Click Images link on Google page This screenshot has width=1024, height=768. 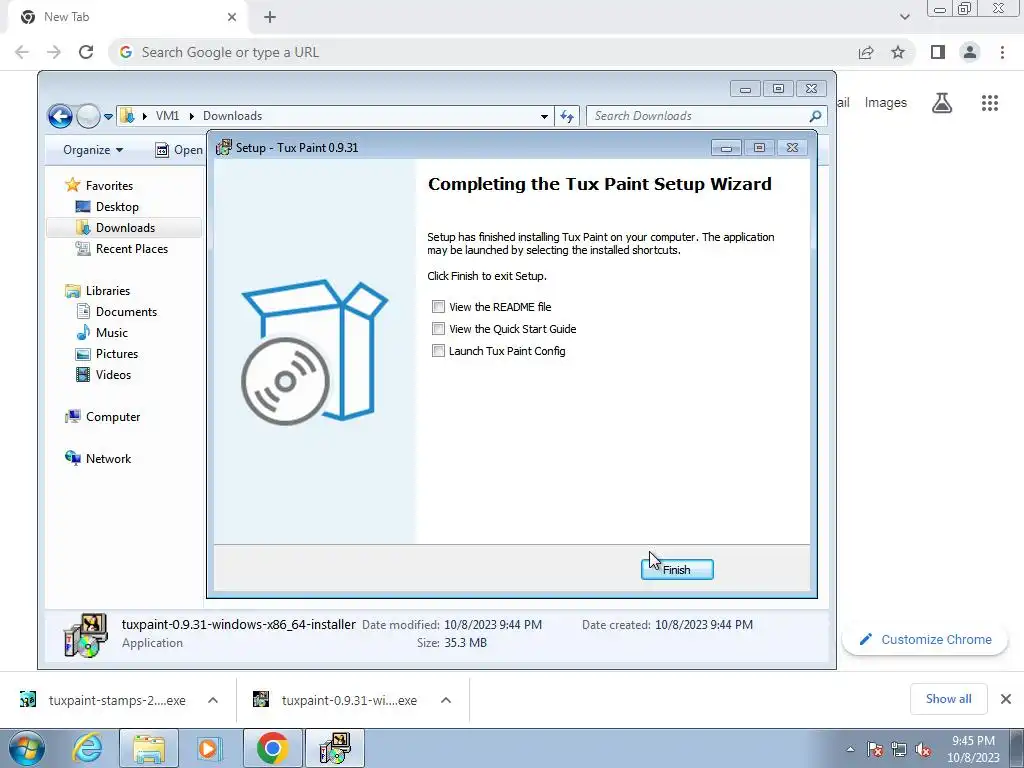[886, 103]
